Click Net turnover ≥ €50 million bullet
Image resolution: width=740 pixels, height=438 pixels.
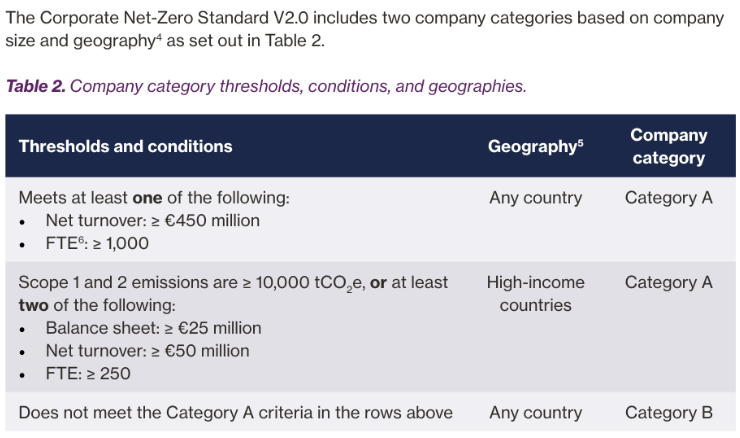147,351
